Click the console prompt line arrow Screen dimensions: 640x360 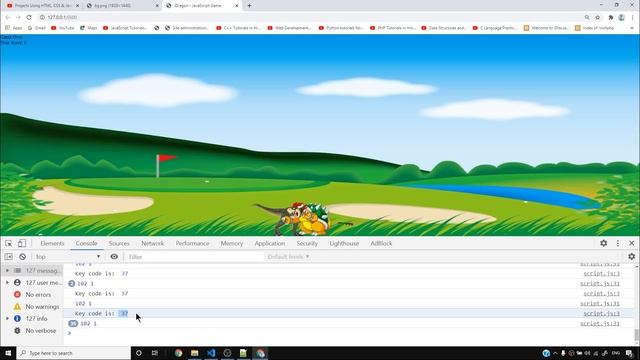69,333
